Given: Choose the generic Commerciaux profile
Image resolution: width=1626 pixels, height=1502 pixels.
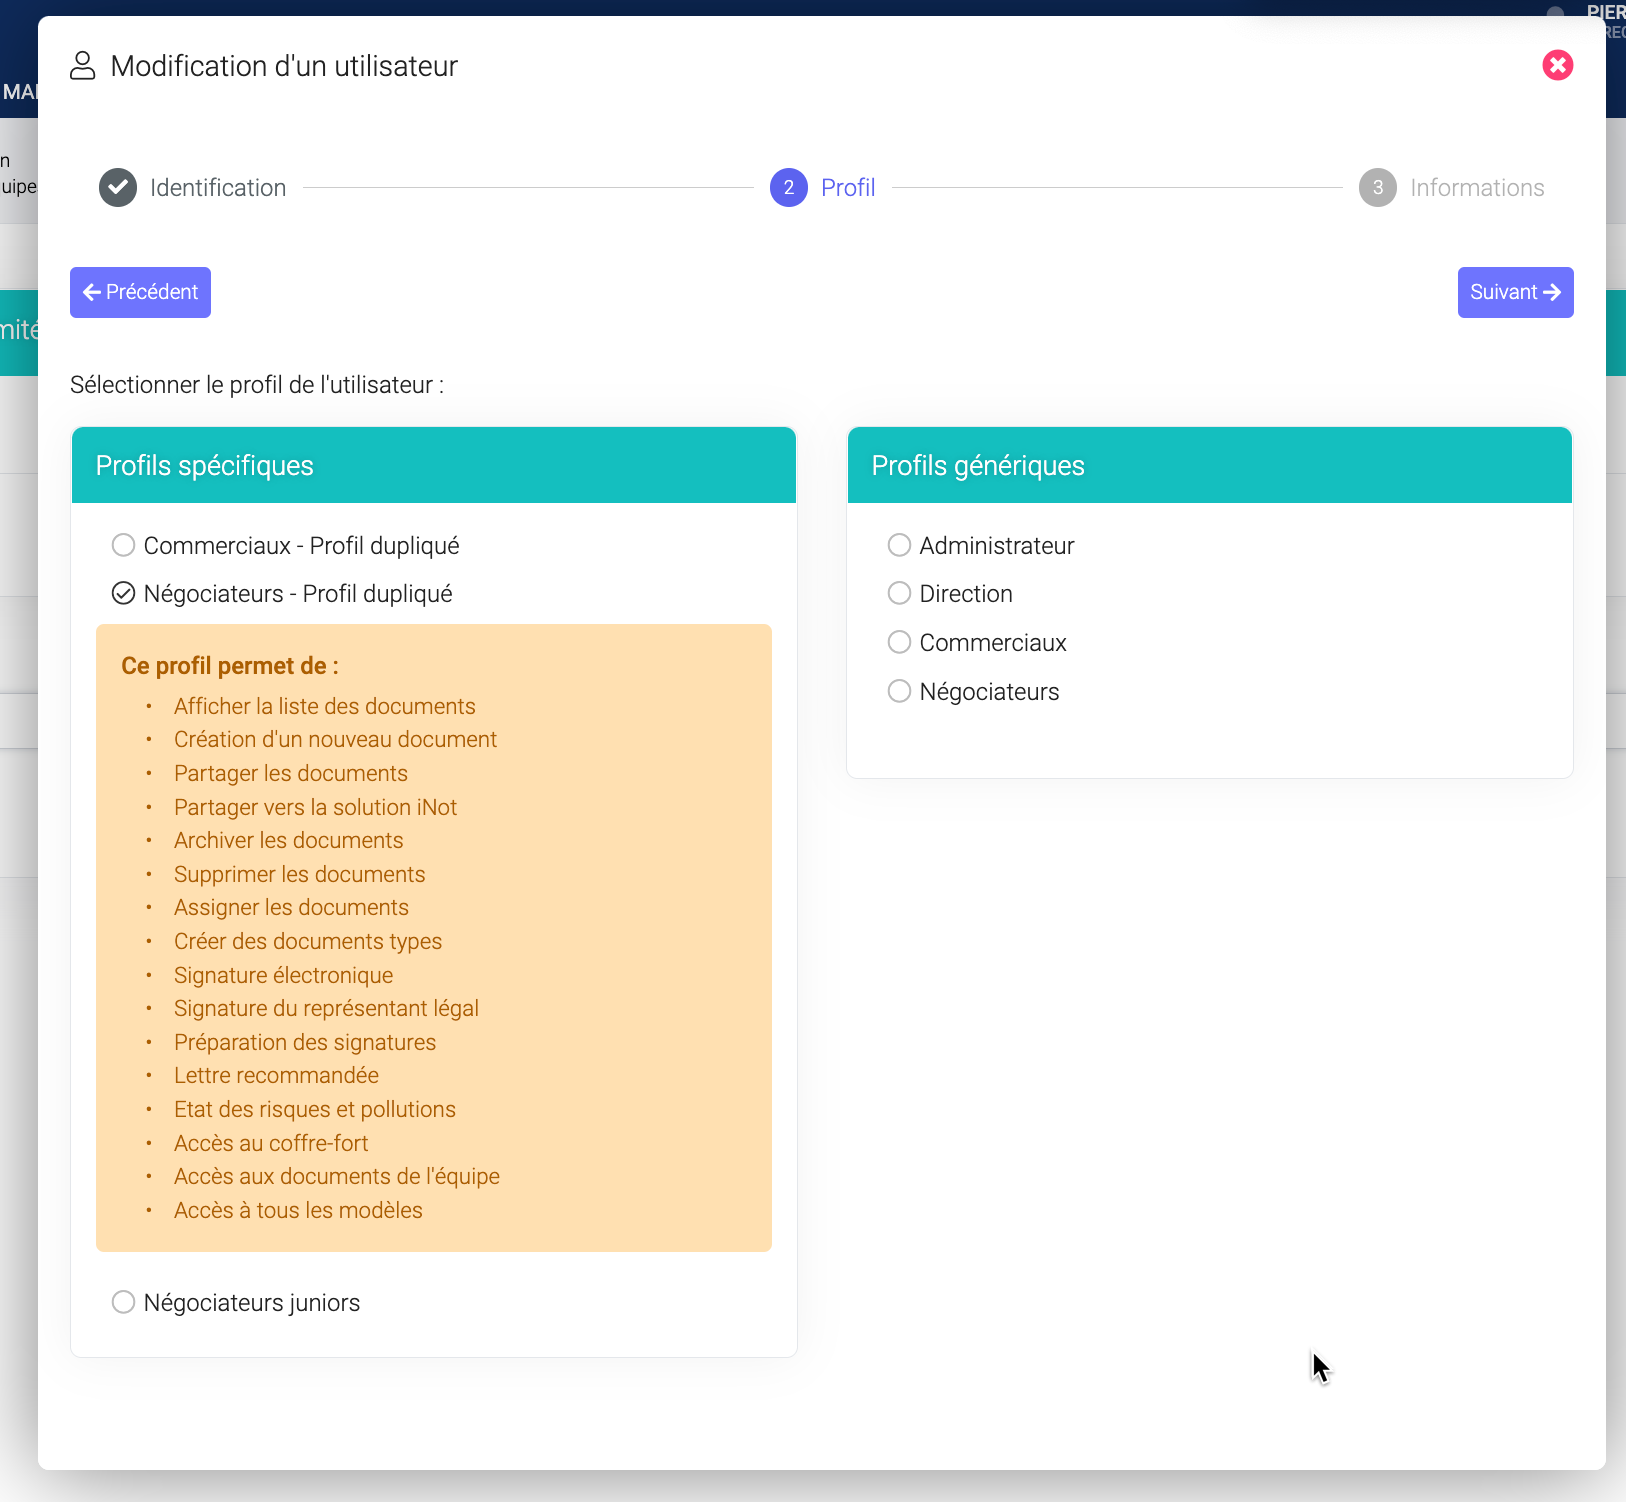Looking at the screenshot, I should pyautogui.click(x=899, y=642).
